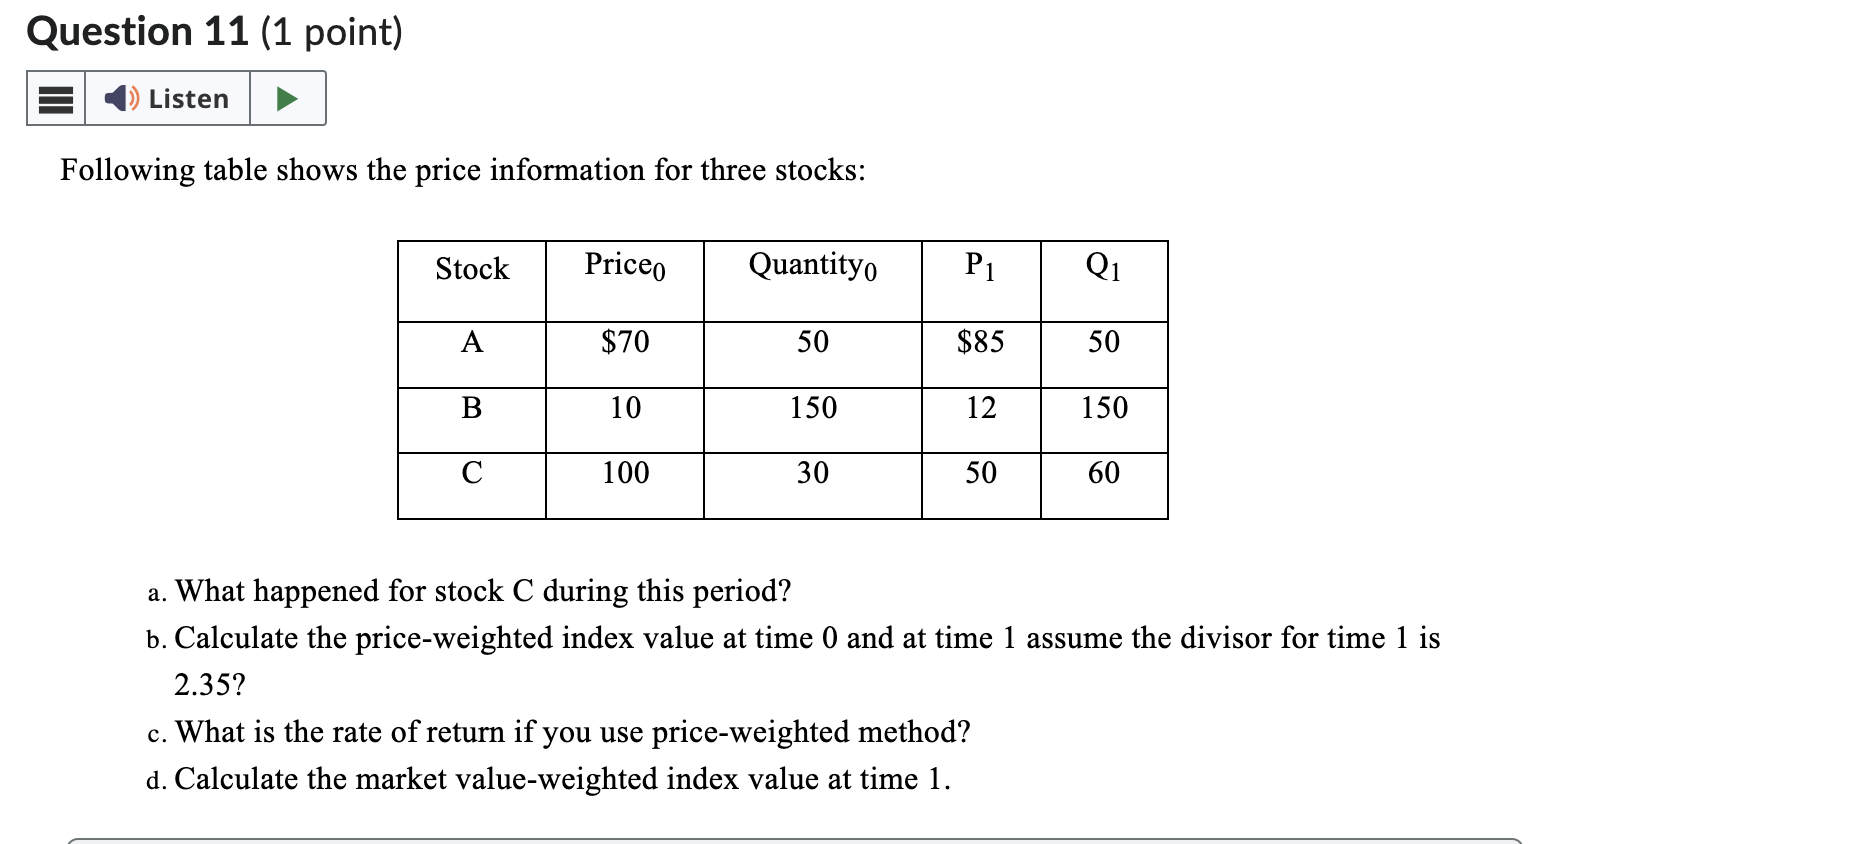This screenshot has height=844, width=1874.
Task: Select the Q1 column header cell
Action: 1102,266
